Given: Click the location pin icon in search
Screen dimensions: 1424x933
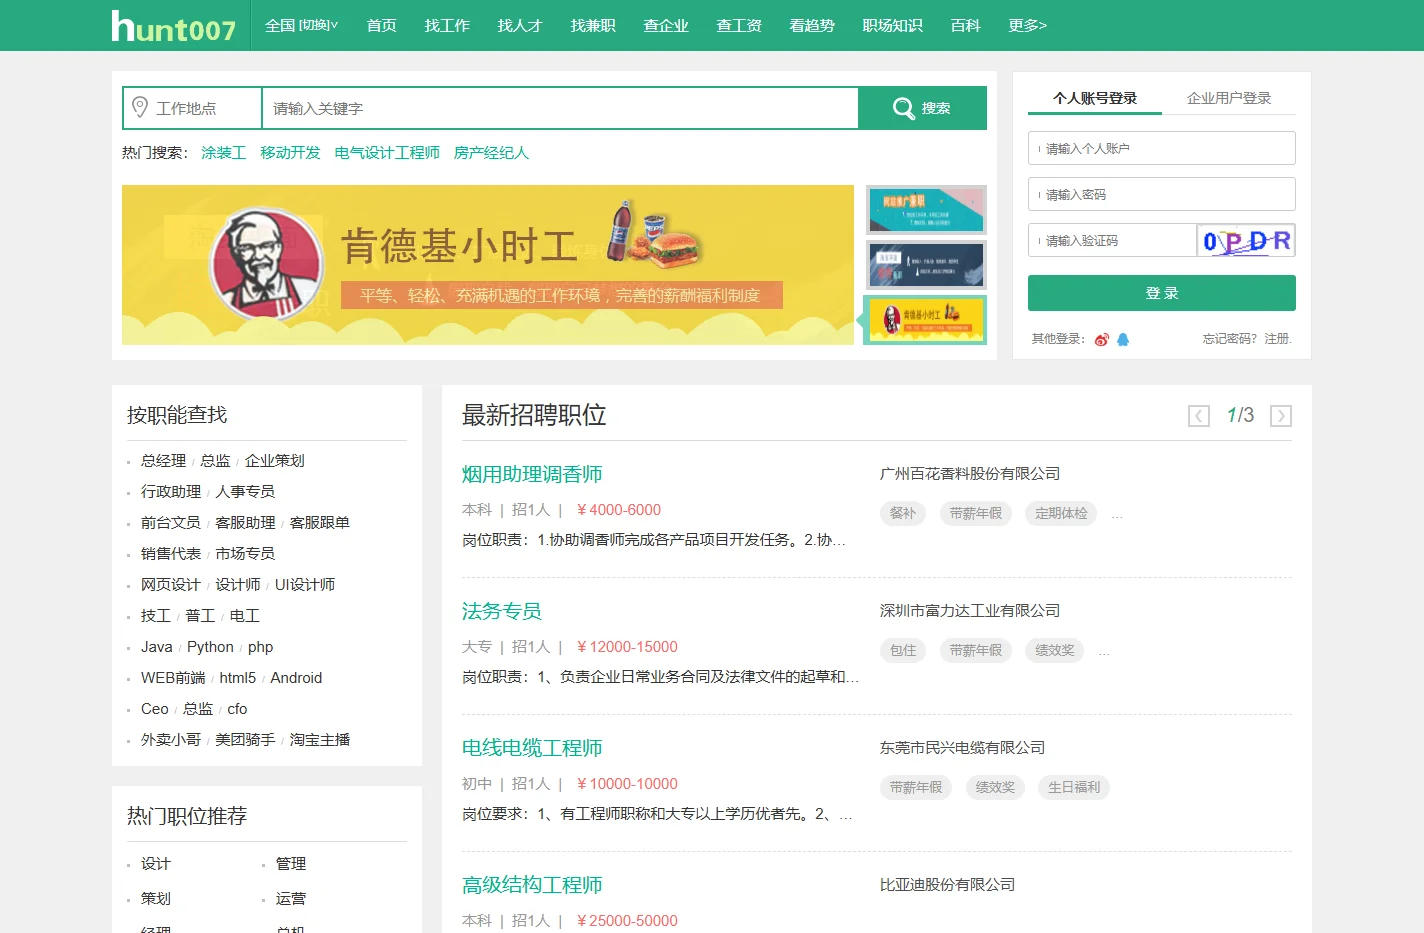Looking at the screenshot, I should 140,107.
